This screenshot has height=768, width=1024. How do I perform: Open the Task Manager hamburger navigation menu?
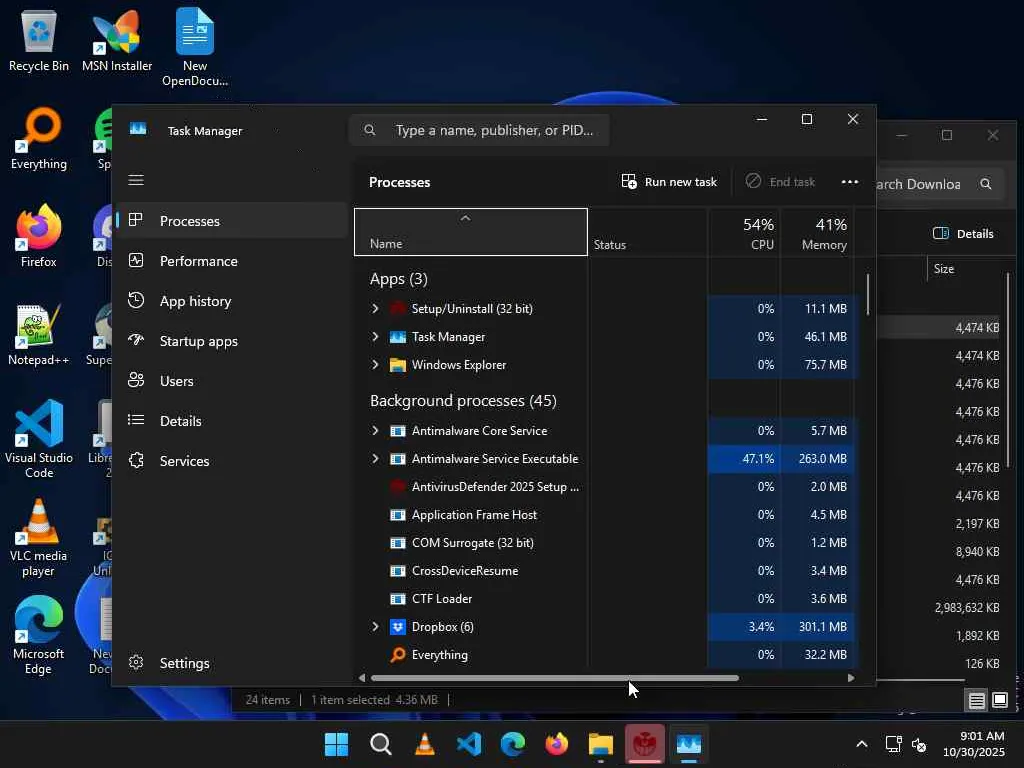click(x=136, y=180)
